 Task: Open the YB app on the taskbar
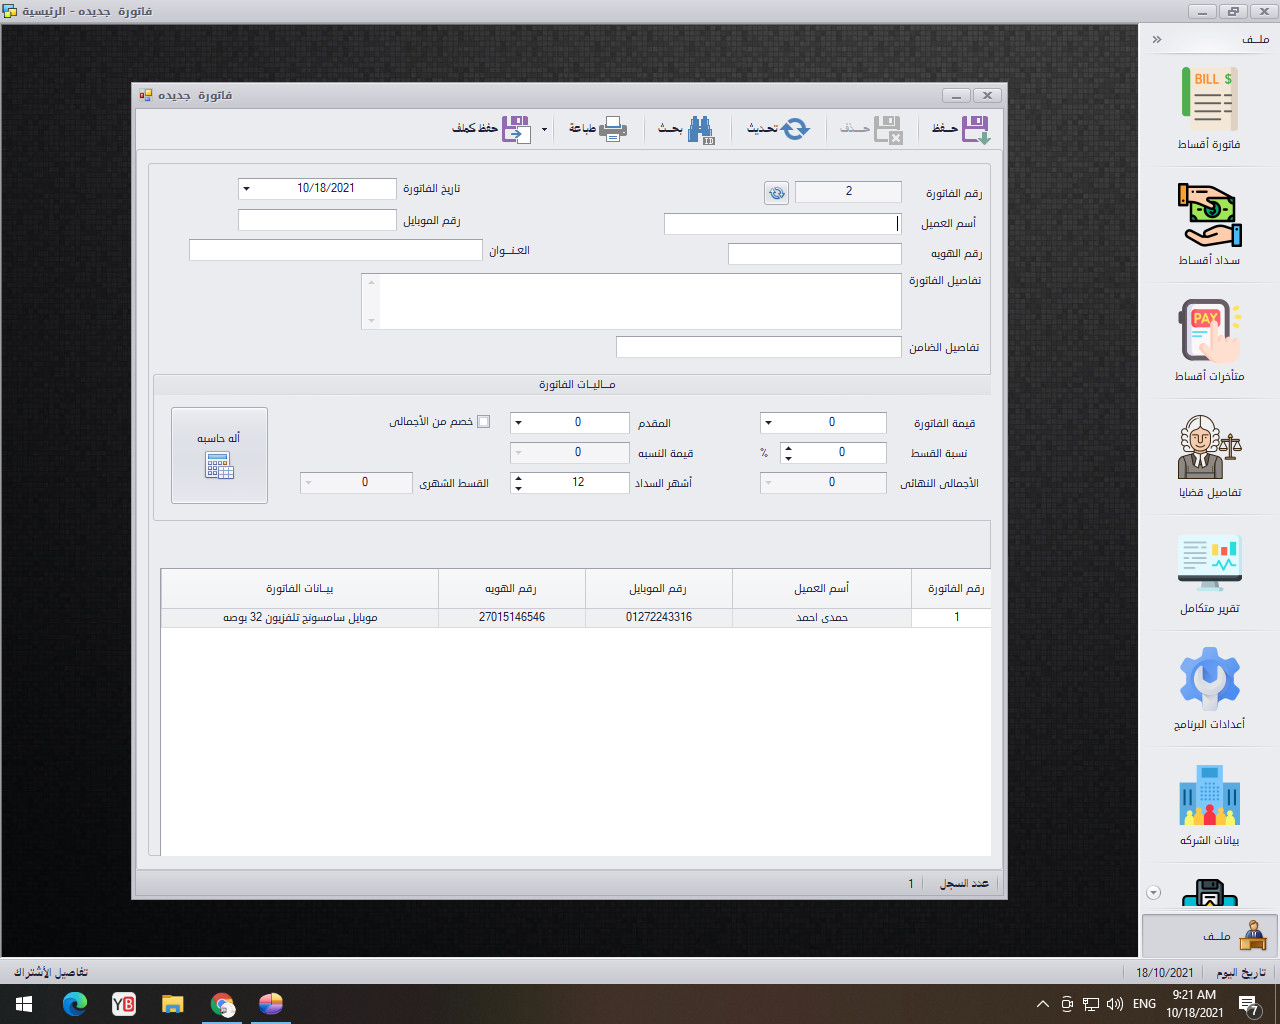[124, 1004]
